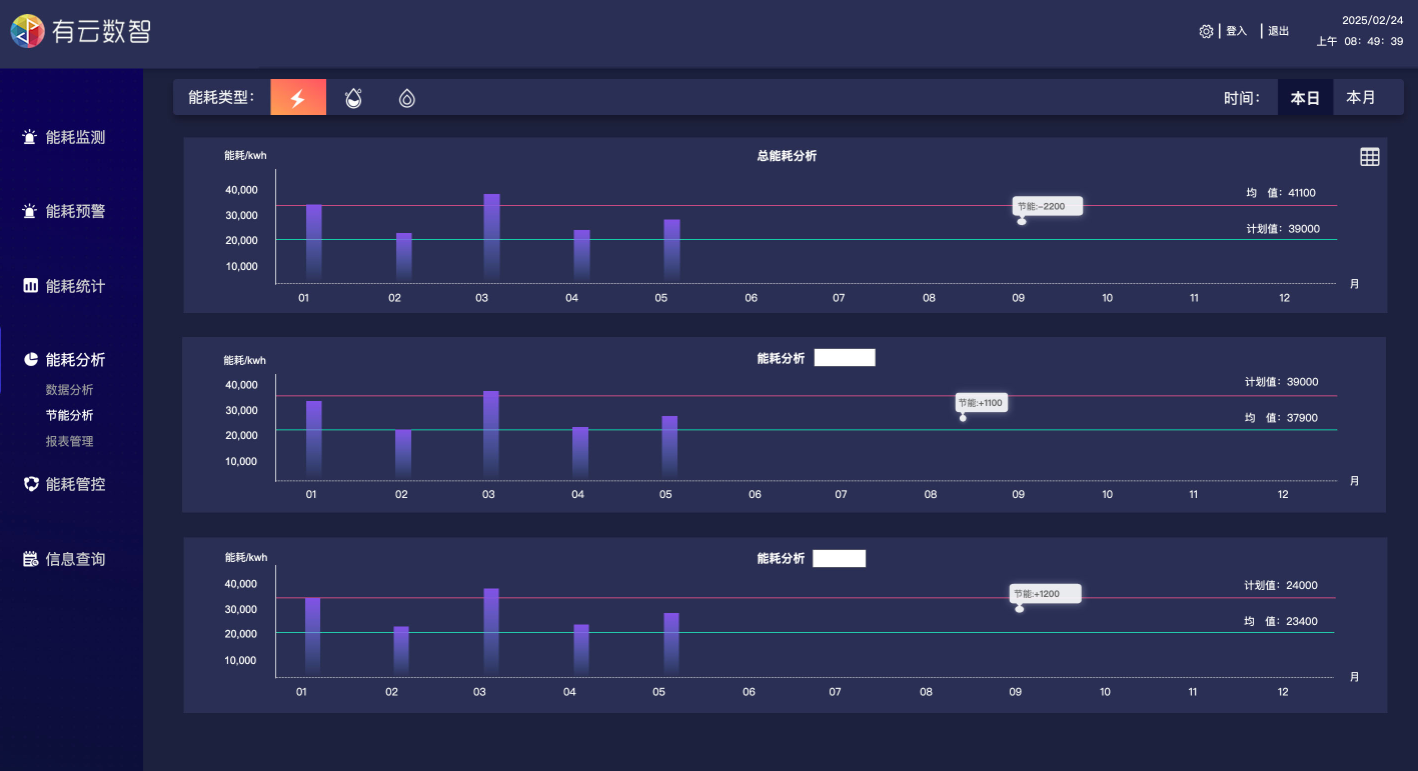
Task: Set time range to 本月
Action: (x=1361, y=98)
